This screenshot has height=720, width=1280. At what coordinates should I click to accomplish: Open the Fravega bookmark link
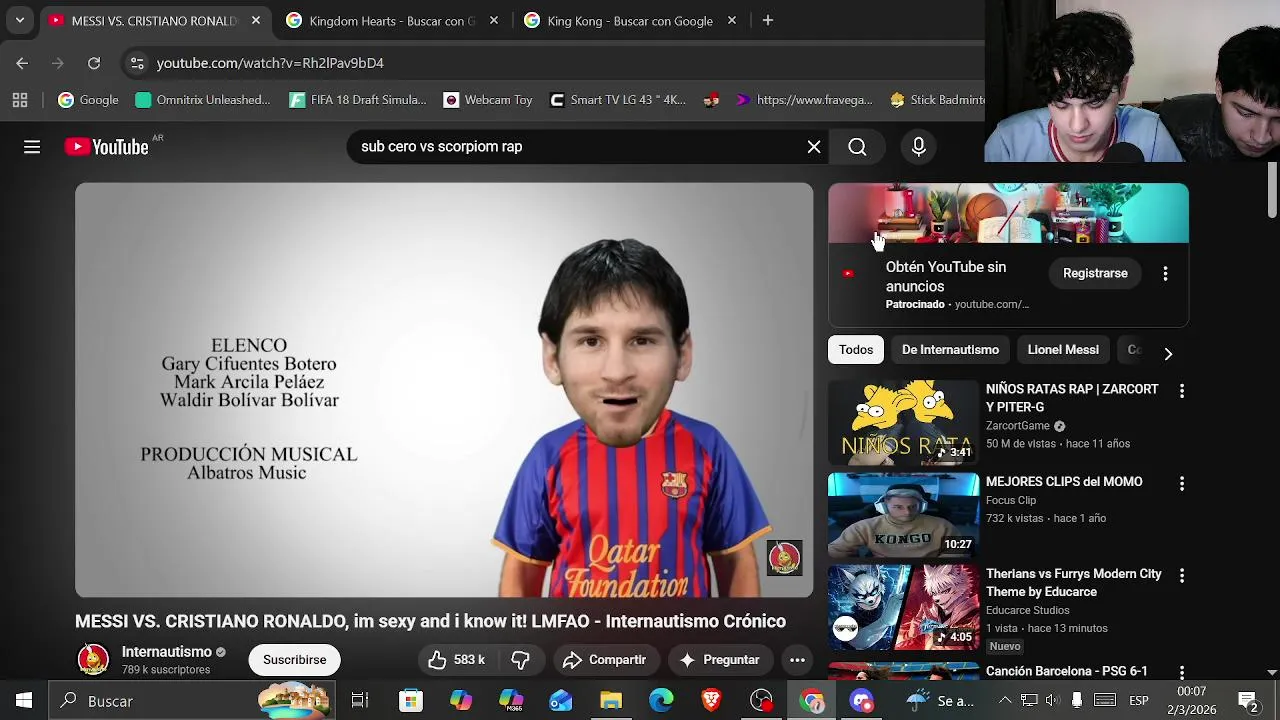pos(805,100)
